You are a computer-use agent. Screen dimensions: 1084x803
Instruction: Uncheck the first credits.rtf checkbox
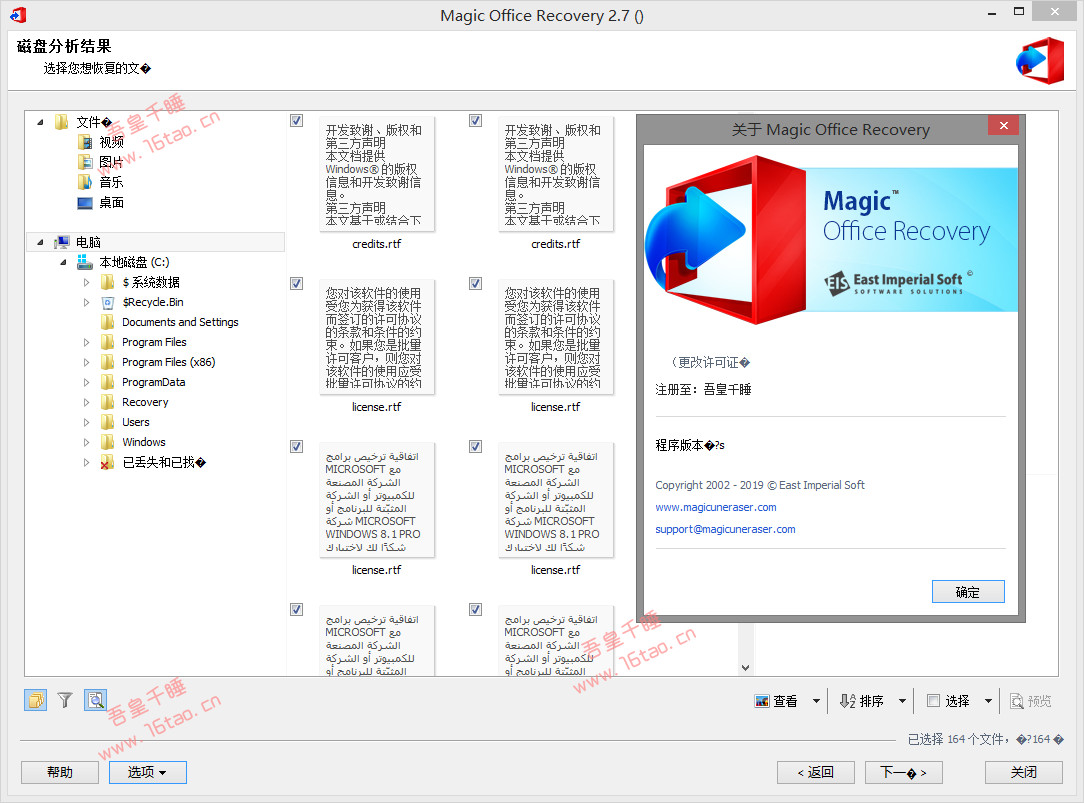(x=297, y=121)
